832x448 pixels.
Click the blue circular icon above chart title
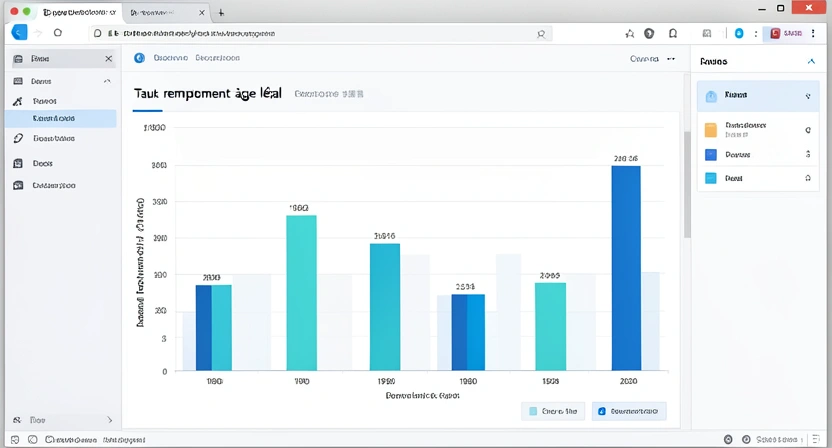(x=139, y=59)
